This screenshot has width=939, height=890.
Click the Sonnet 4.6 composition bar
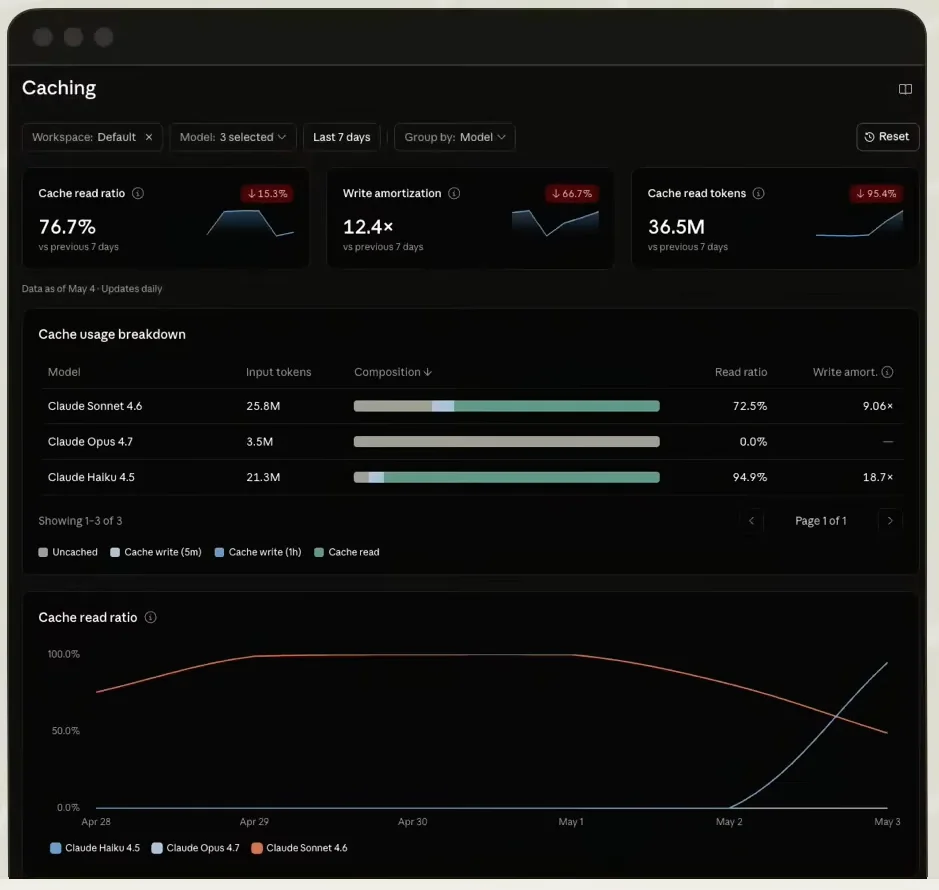(507, 406)
